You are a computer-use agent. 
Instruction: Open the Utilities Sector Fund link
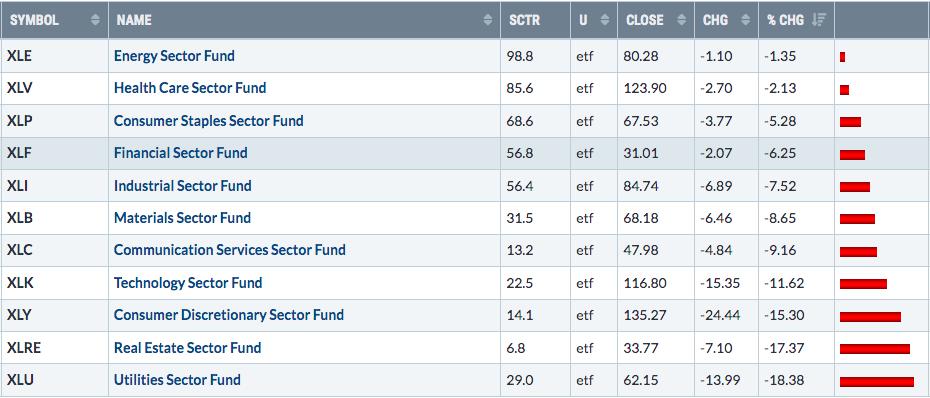pos(177,380)
